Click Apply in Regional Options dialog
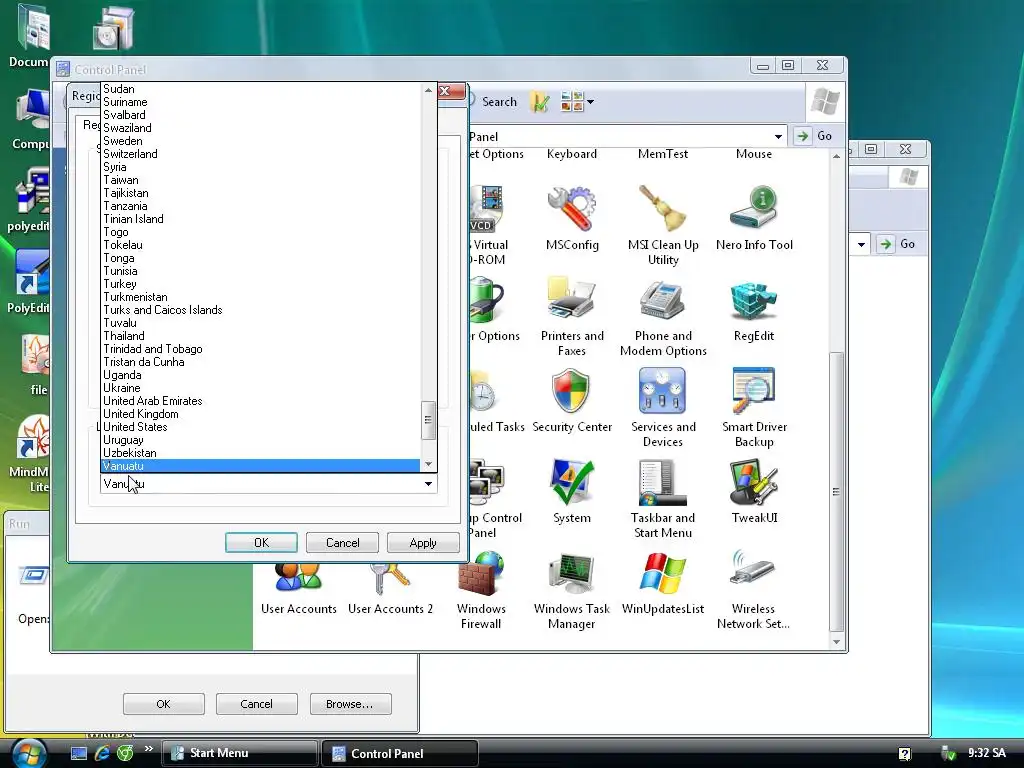This screenshot has height=768, width=1024. [x=423, y=543]
